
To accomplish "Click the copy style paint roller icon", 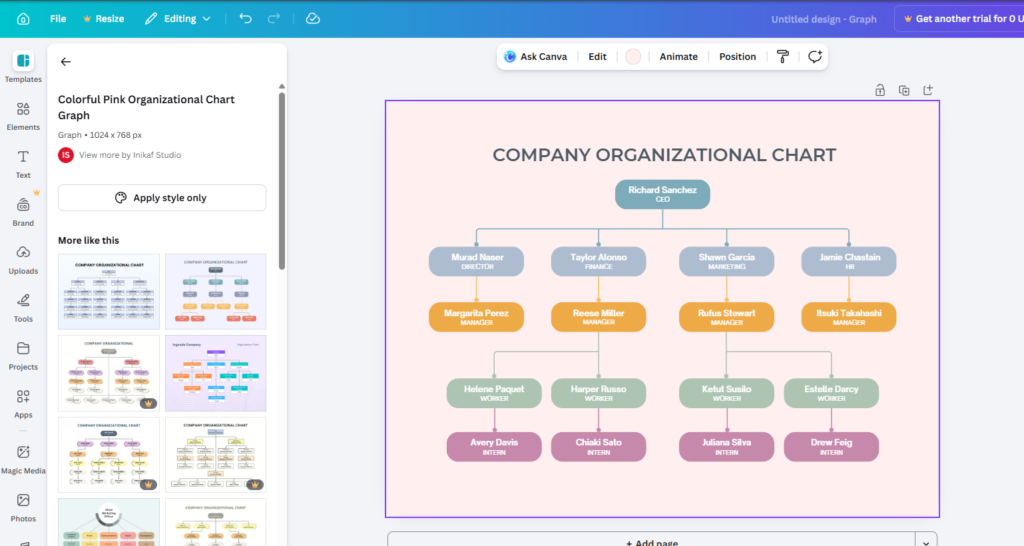I will pos(783,57).
